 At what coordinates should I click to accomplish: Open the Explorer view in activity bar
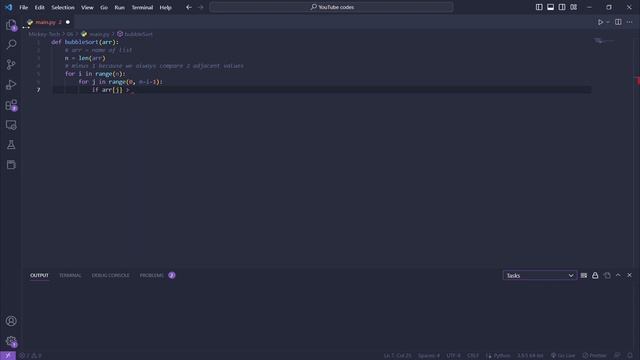11,25
